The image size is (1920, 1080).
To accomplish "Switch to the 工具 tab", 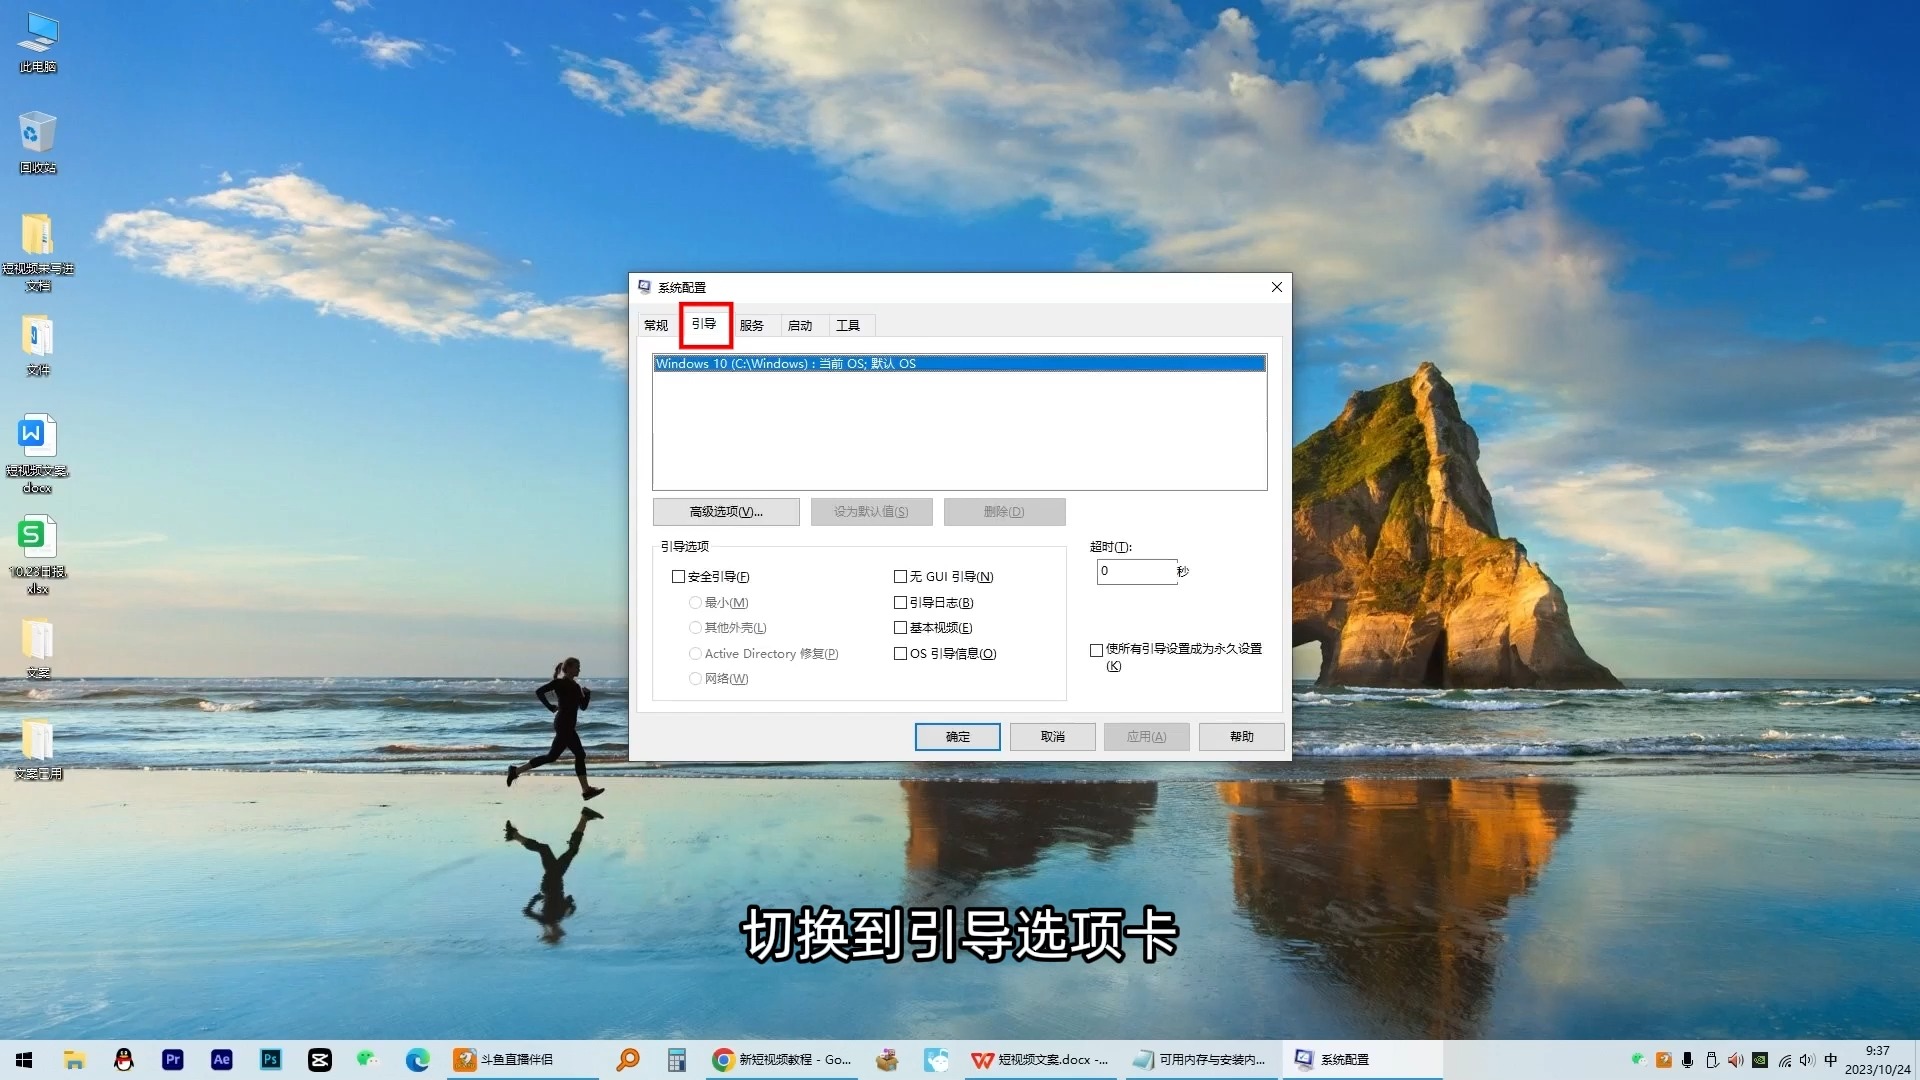I will point(848,325).
